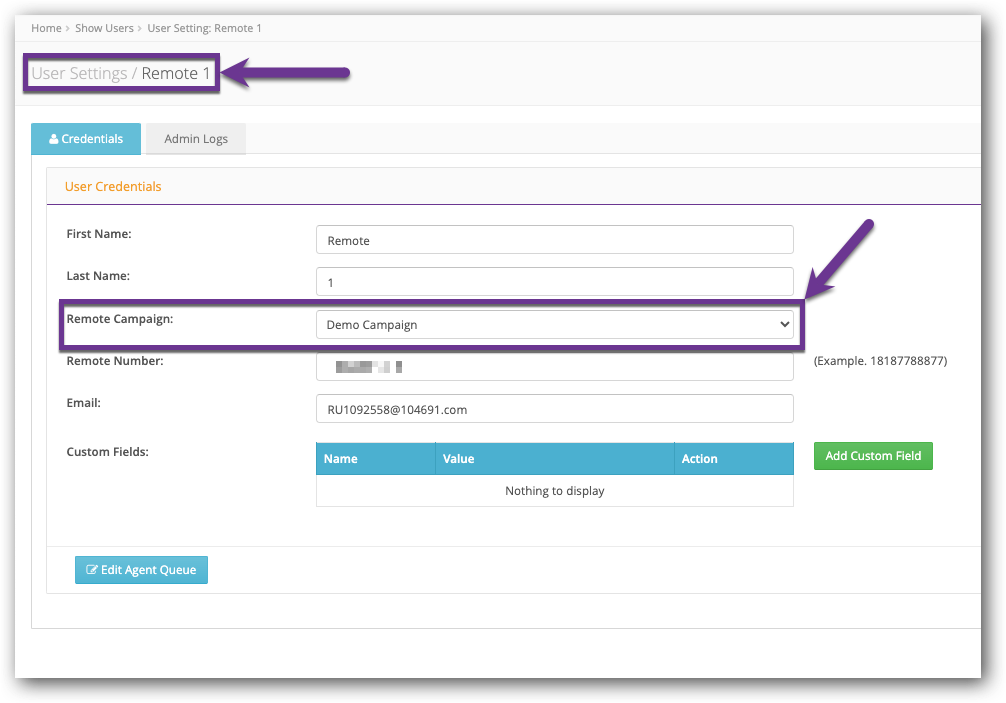Switch to the Admin Logs tab
1006x703 pixels.
click(195, 139)
